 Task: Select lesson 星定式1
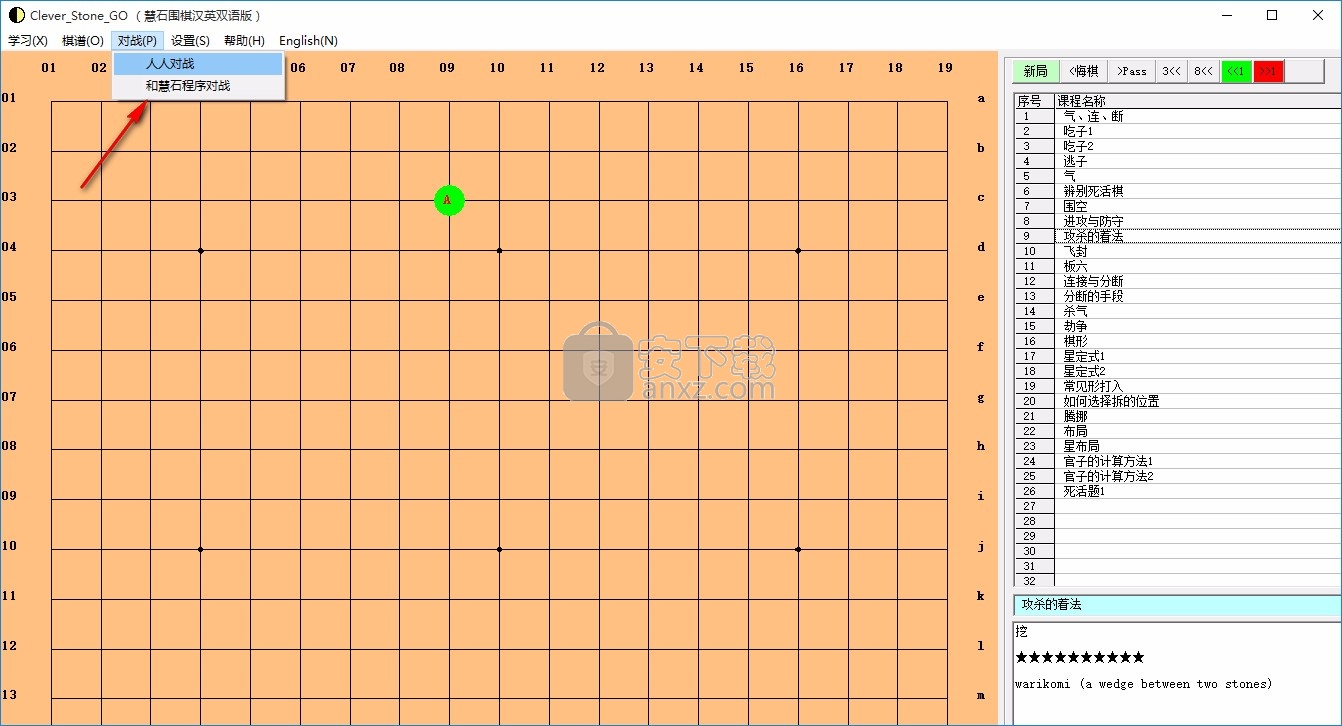click(1197, 356)
